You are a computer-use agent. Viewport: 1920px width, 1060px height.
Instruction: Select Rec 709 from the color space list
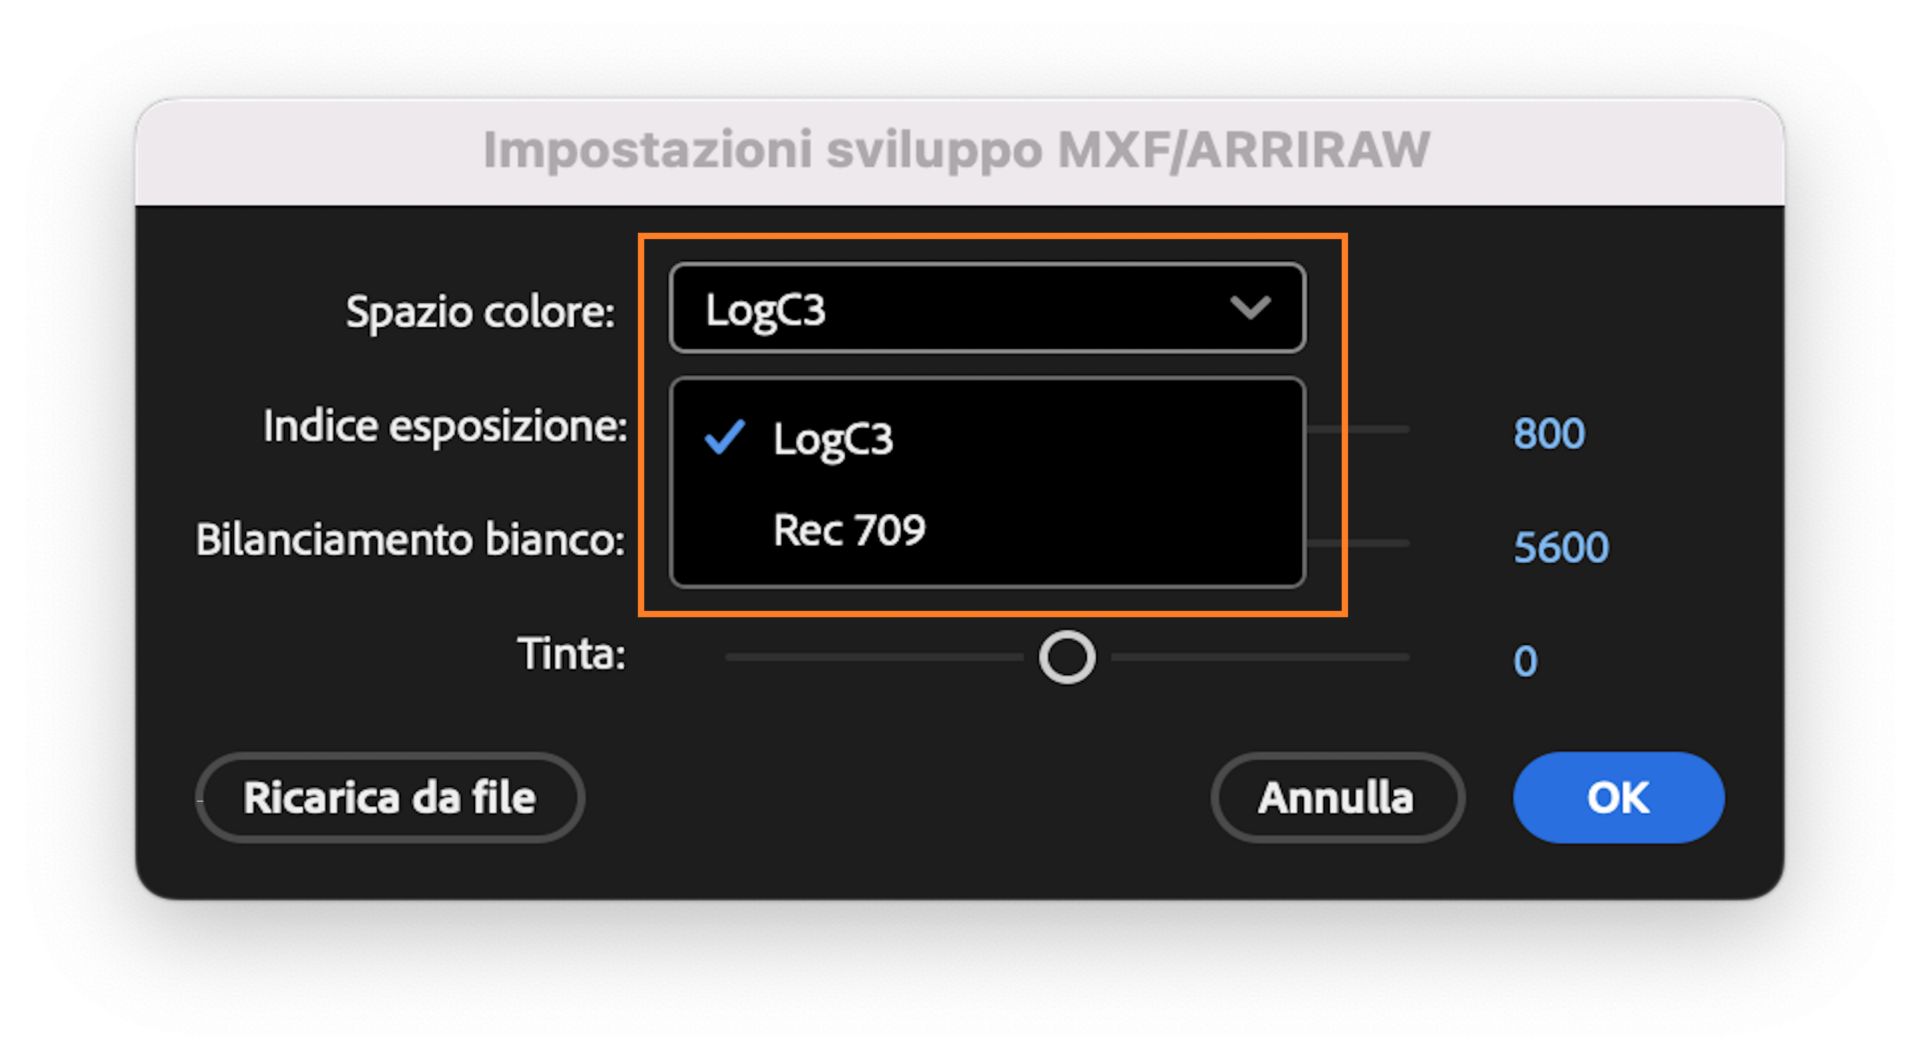[848, 530]
